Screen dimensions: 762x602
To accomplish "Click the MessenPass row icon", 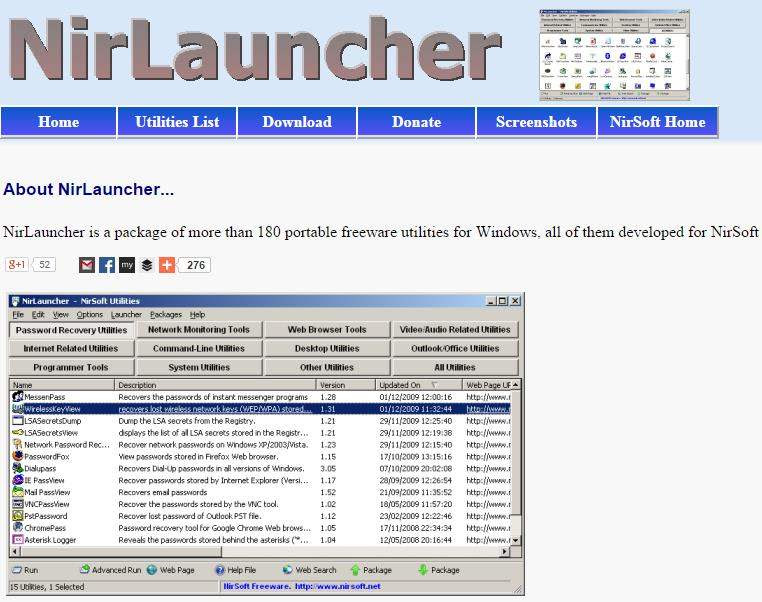I will [x=18, y=396].
